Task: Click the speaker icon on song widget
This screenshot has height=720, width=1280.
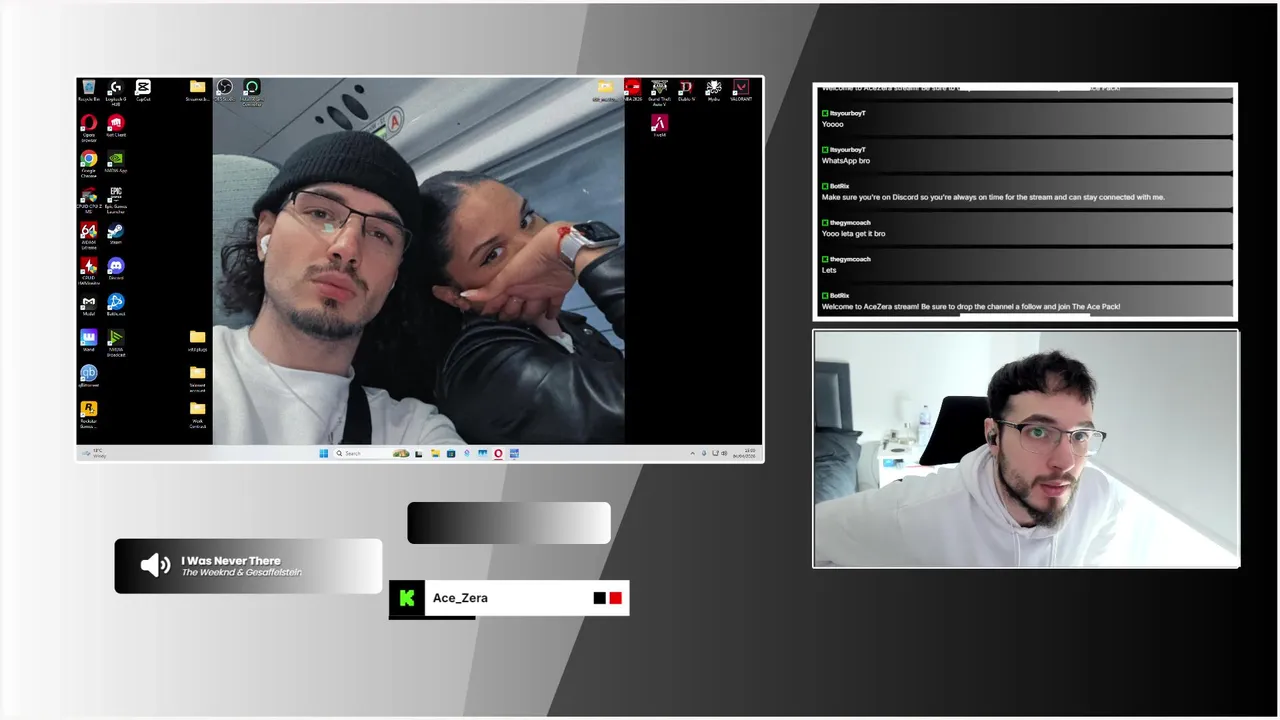Action: [x=155, y=566]
